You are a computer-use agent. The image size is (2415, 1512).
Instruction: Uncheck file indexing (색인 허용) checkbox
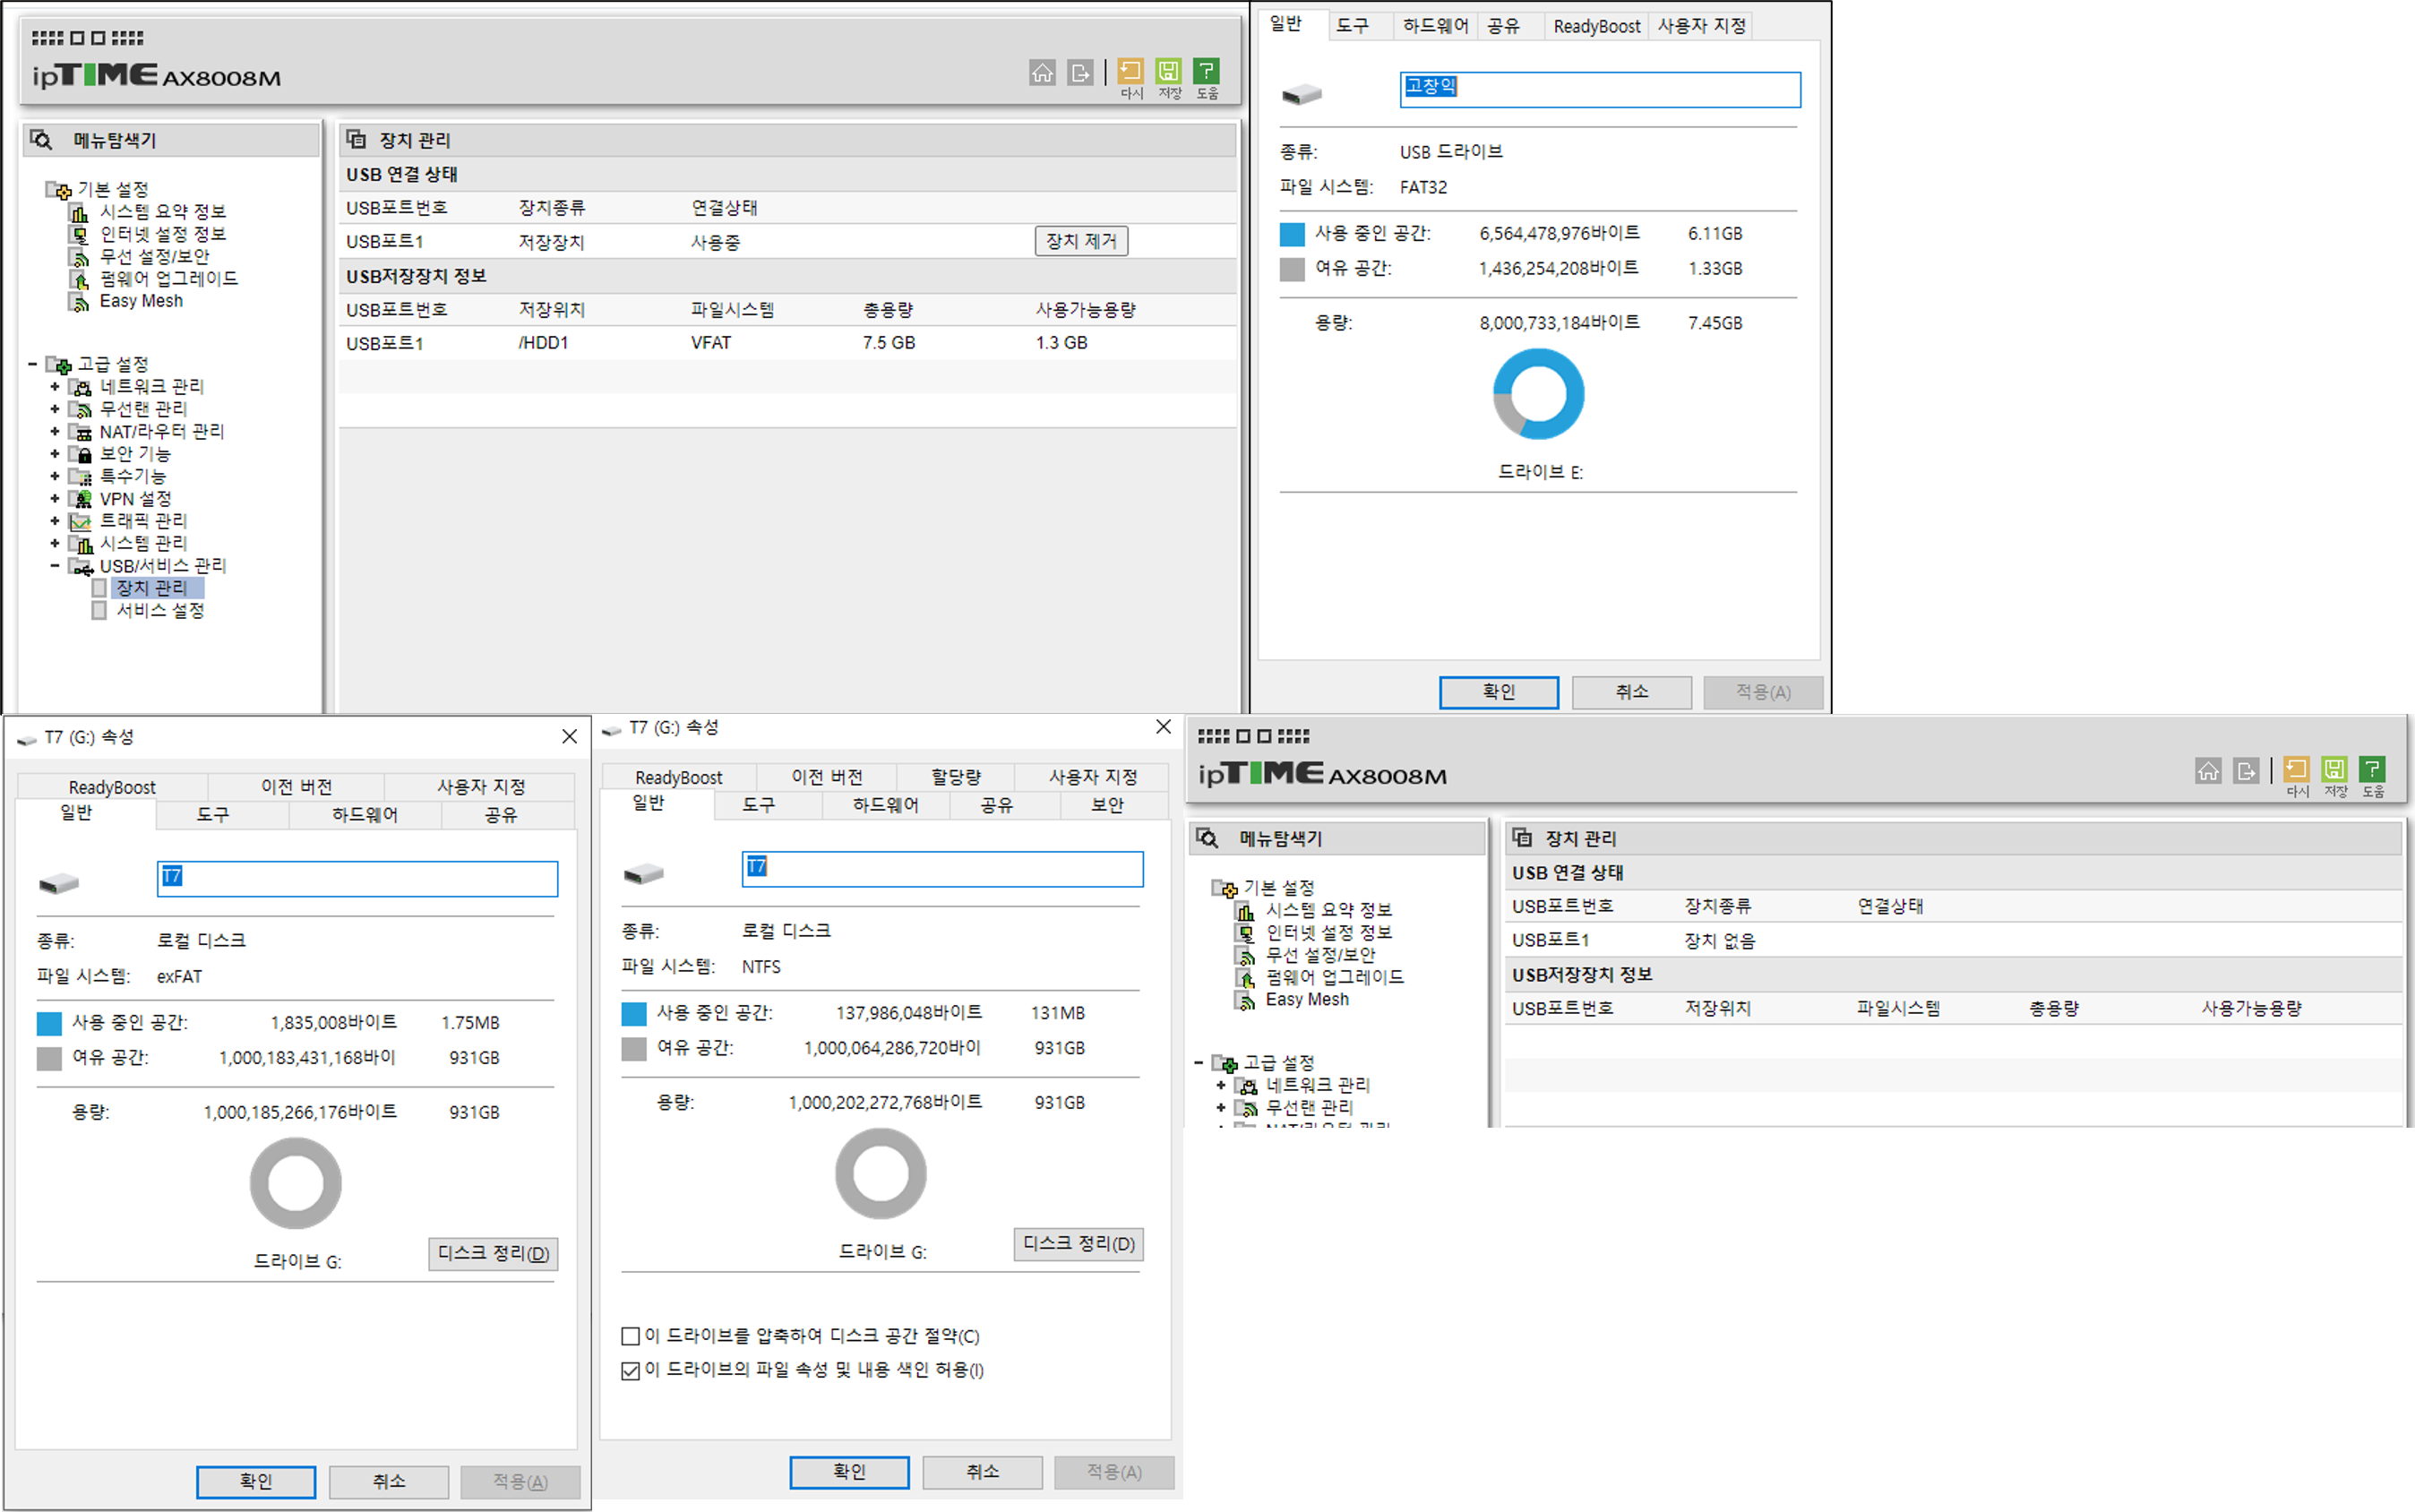click(x=630, y=1370)
